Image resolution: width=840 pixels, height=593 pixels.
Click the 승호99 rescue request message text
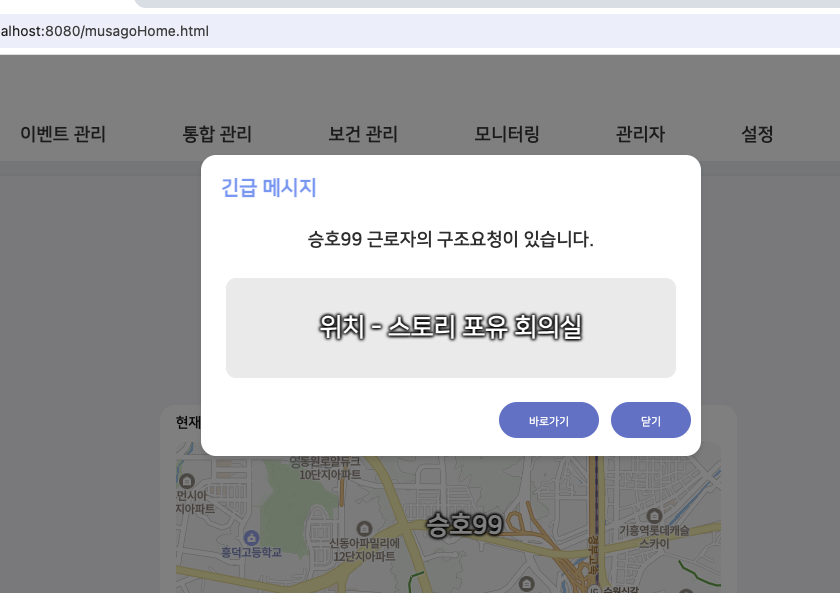[450, 240]
